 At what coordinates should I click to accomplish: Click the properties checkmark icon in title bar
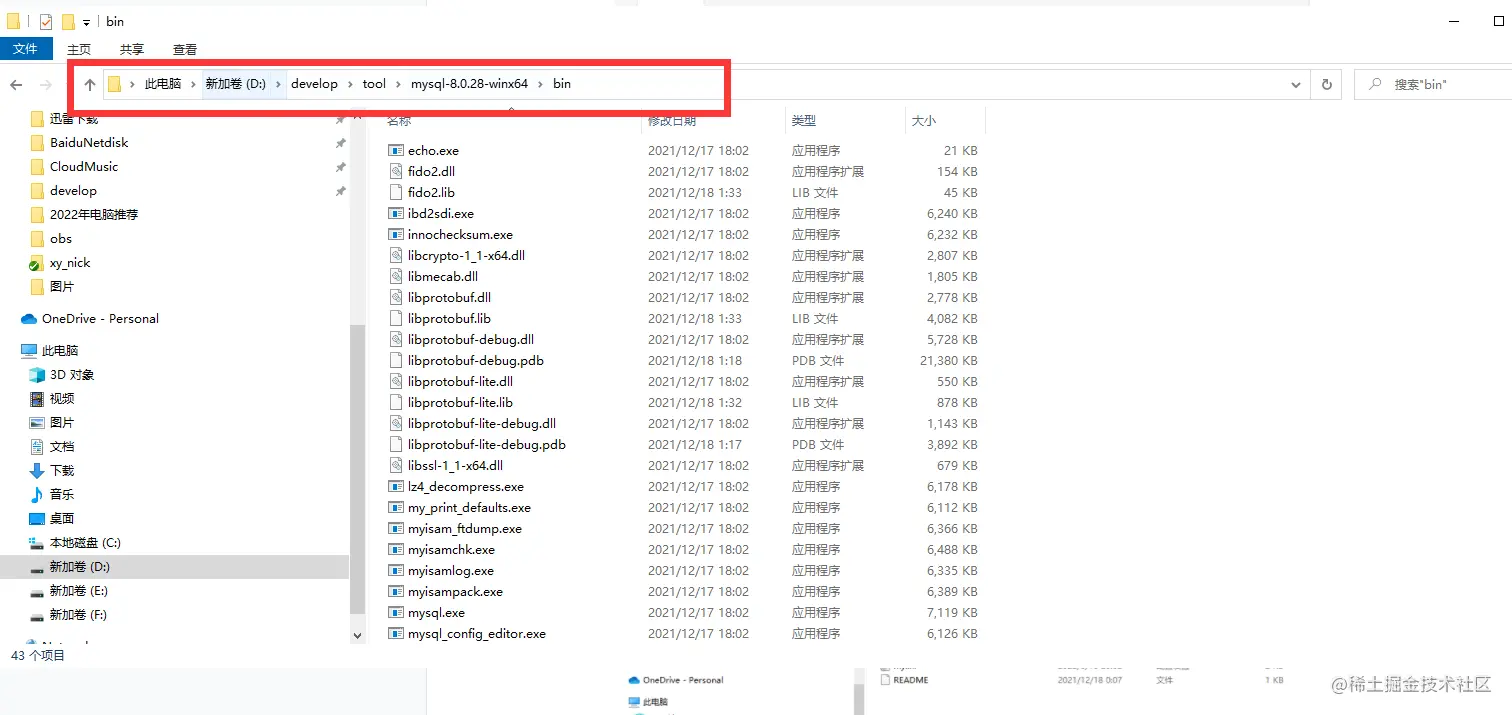pos(45,21)
